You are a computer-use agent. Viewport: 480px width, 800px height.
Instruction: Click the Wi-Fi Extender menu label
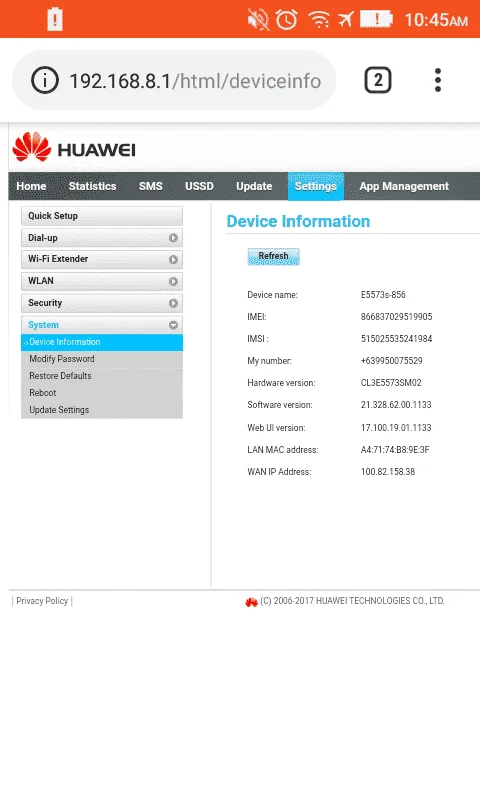(x=58, y=259)
